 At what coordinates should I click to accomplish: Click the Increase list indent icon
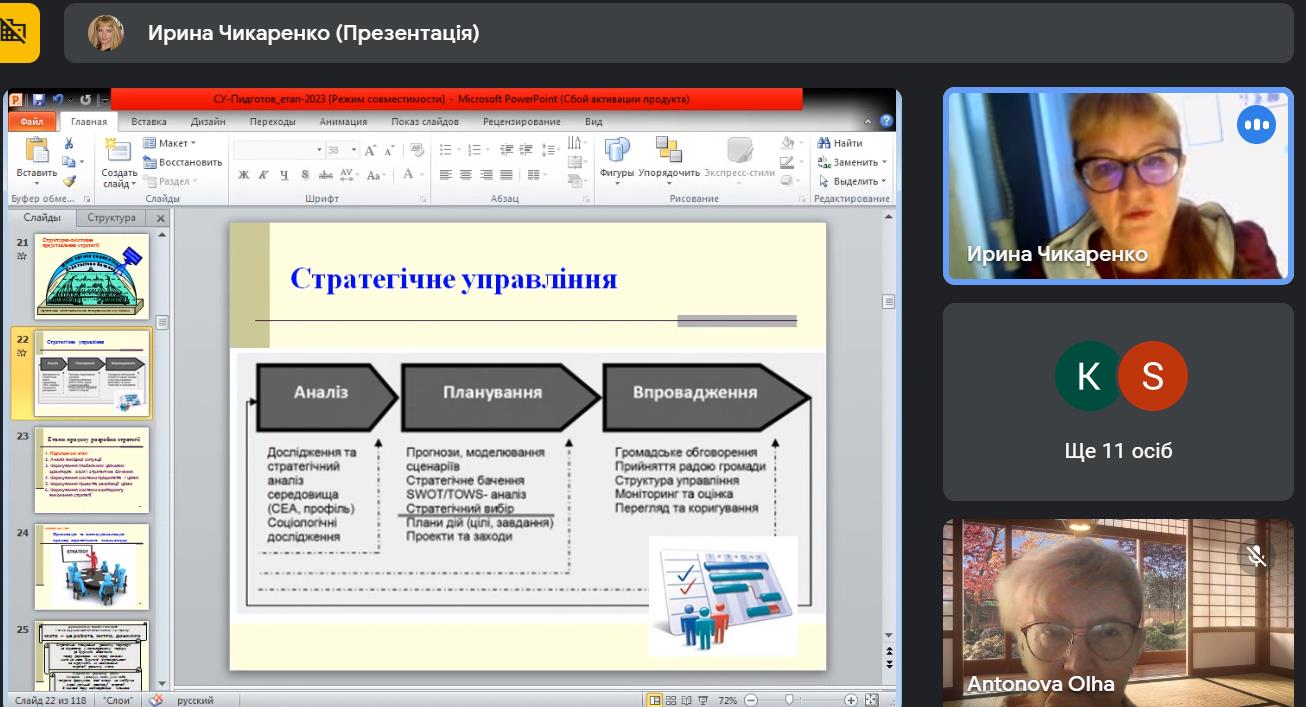(x=525, y=150)
